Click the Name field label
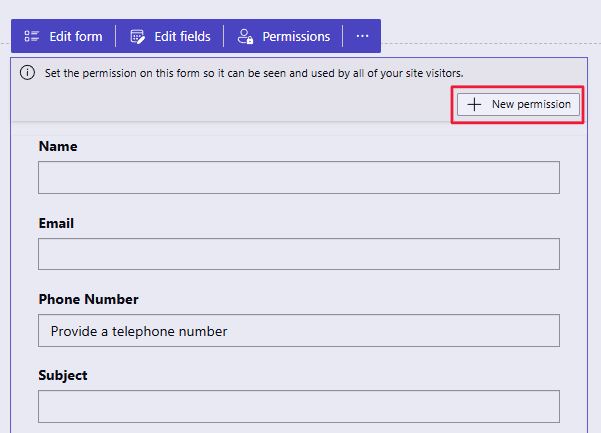This screenshot has width=601, height=433. point(58,147)
